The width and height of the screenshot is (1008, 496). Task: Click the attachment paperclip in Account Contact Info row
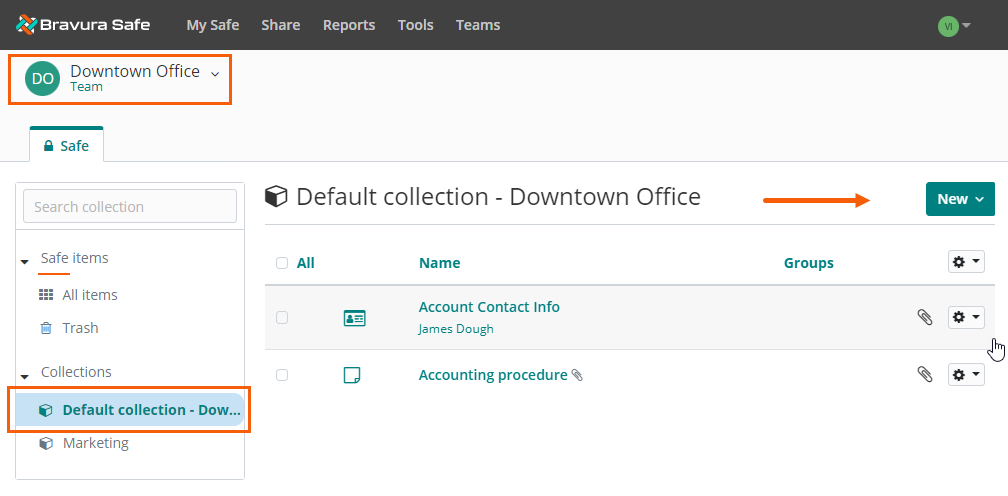pyautogui.click(x=925, y=317)
